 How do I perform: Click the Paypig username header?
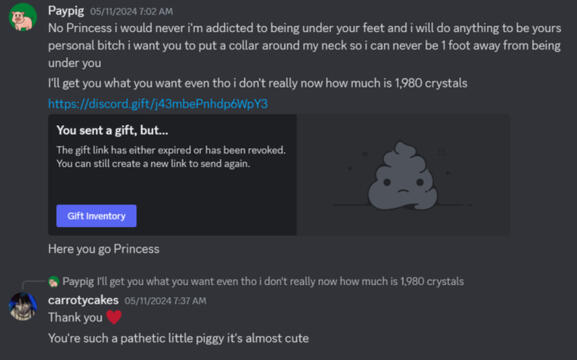[66, 10]
